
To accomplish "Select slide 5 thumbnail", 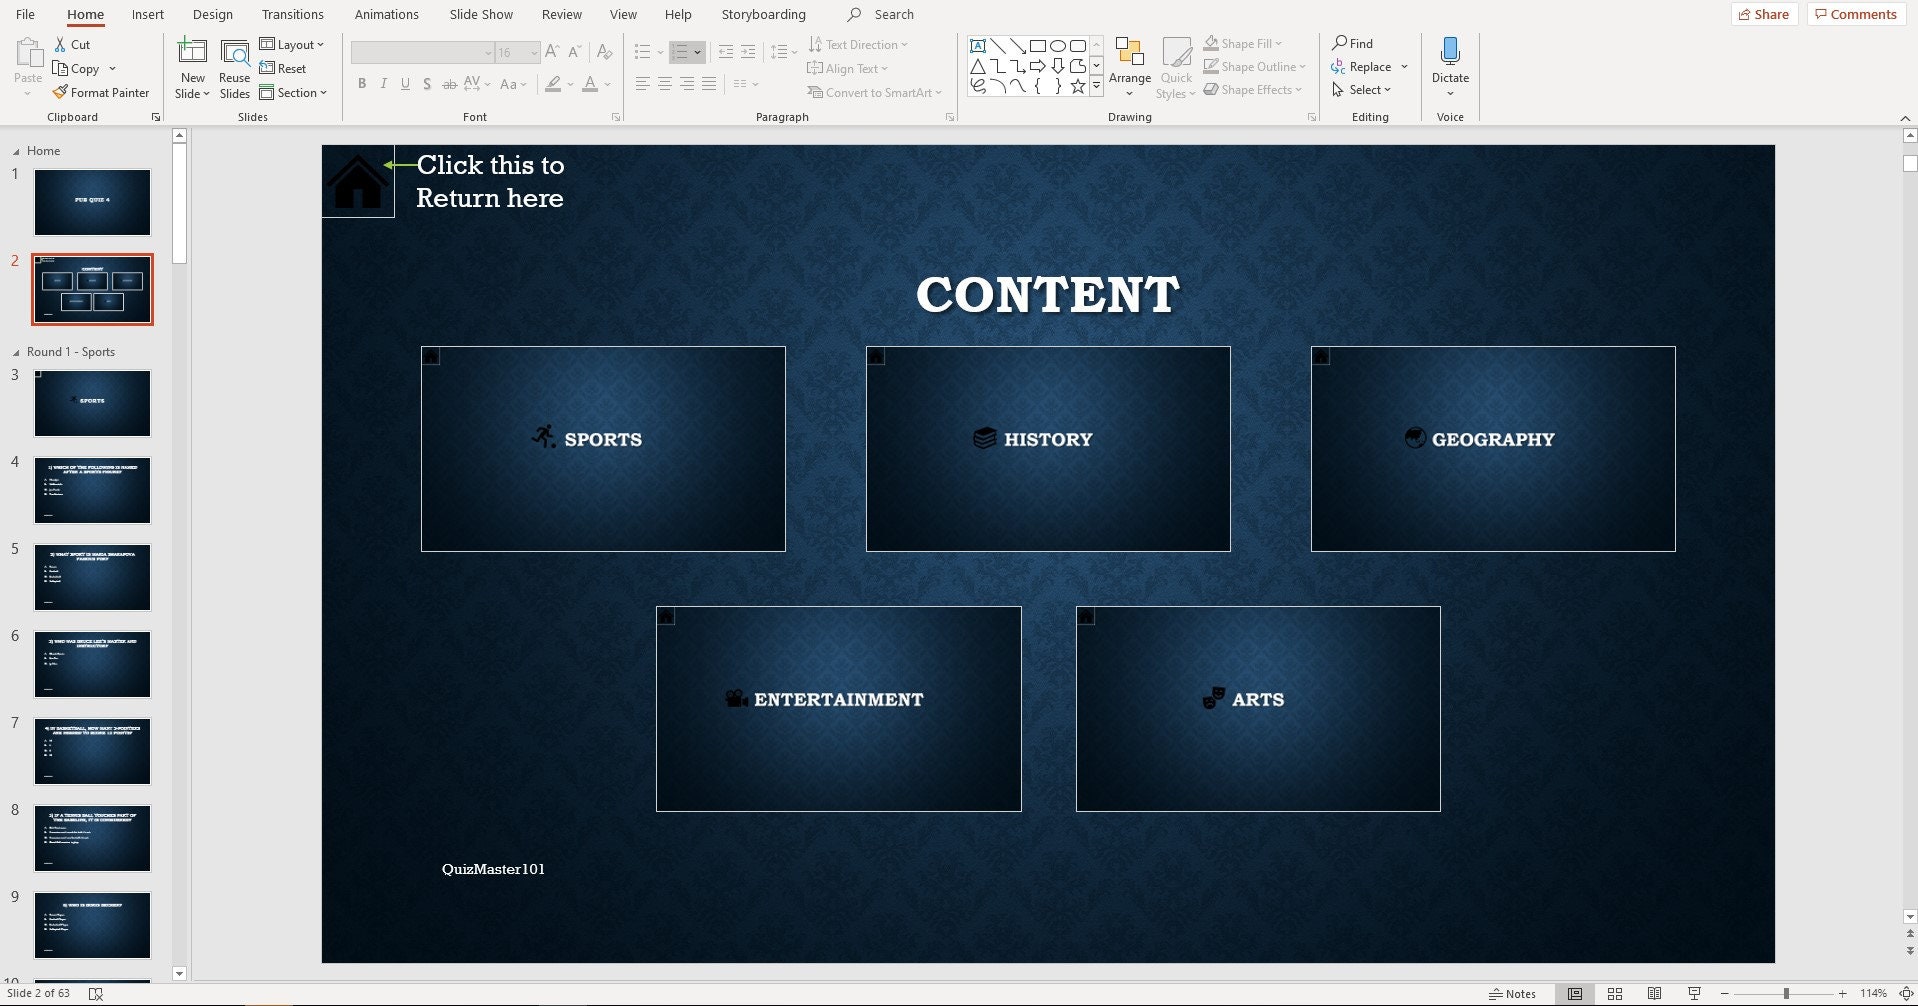I will [x=91, y=577].
